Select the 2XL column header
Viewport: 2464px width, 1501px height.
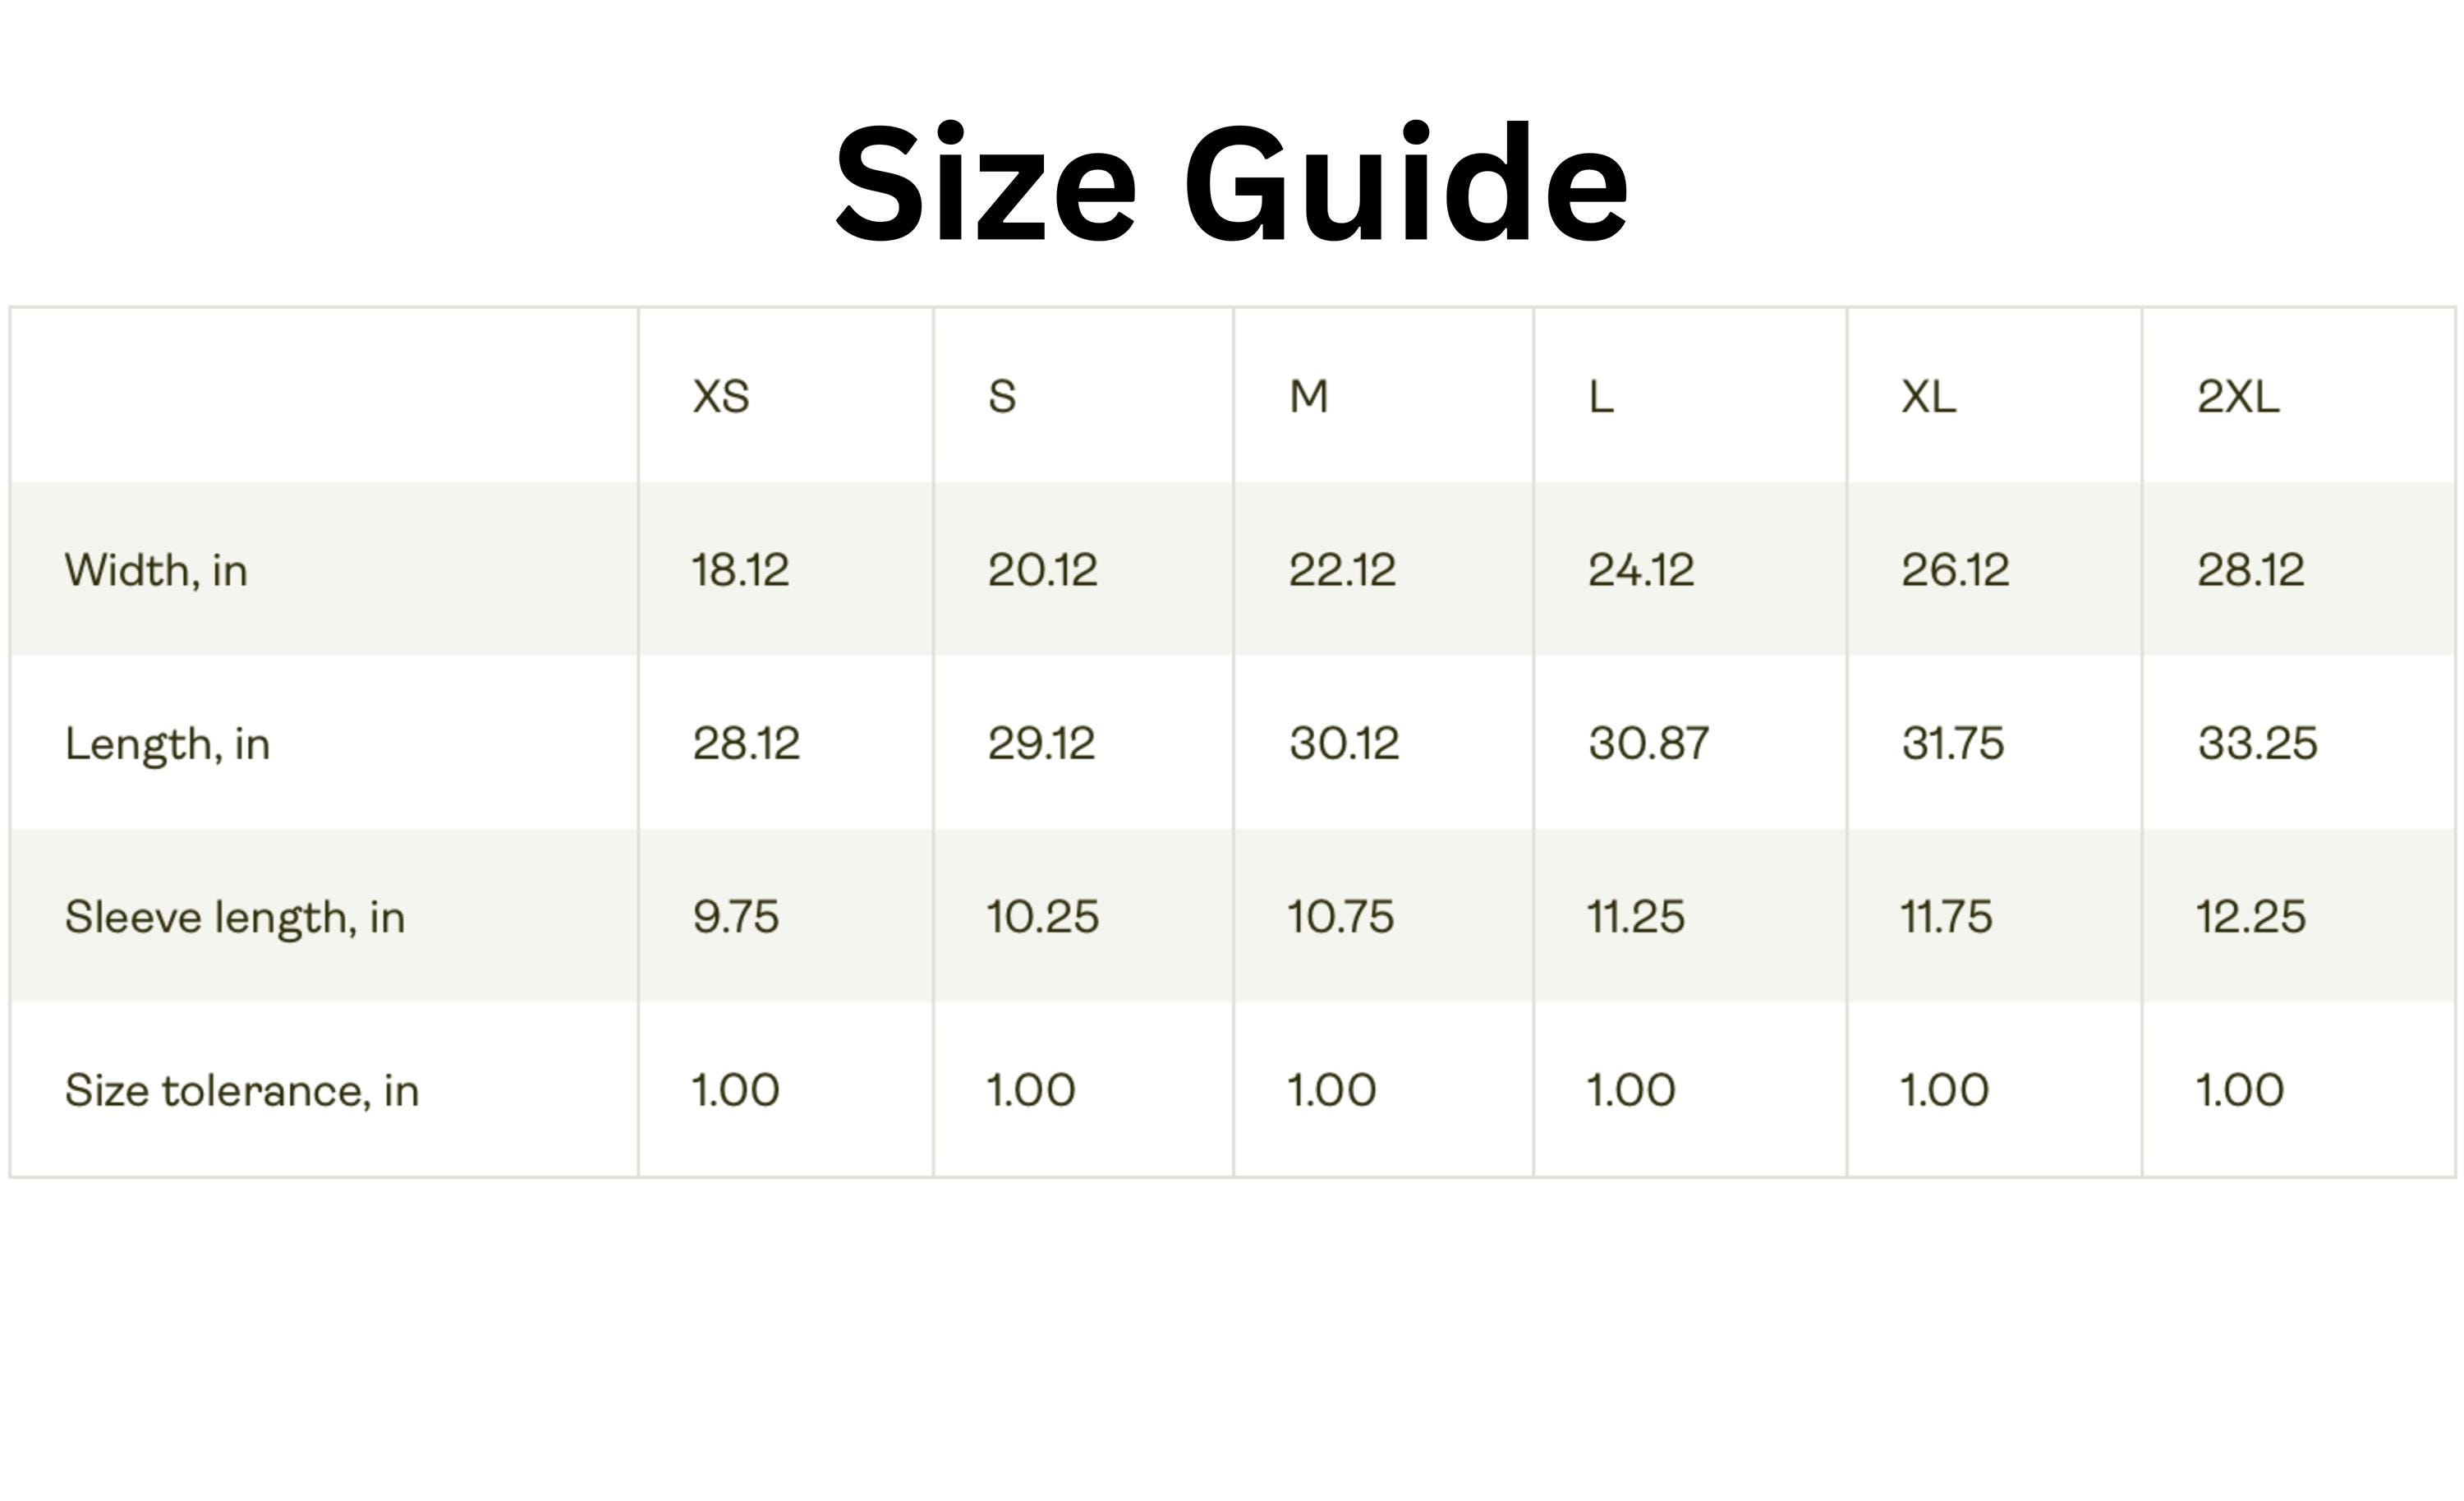coord(2238,396)
